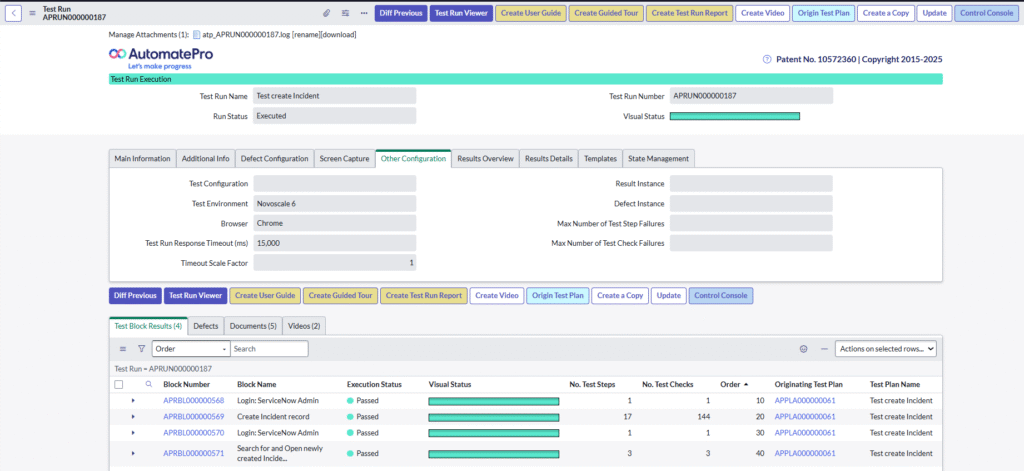The height and width of the screenshot is (471, 1024).
Task: Click the lower Create a Copy button
Action: coord(620,295)
